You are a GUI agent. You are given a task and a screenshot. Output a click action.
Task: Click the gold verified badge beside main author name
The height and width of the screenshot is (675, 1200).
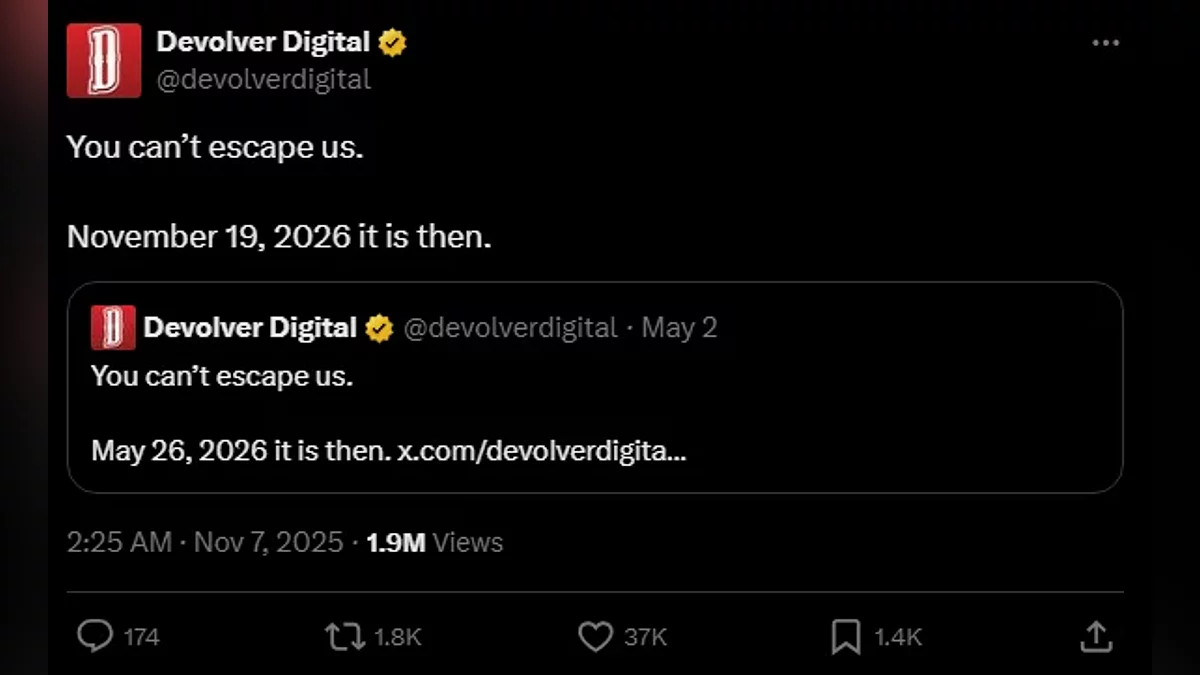pyautogui.click(x=392, y=43)
